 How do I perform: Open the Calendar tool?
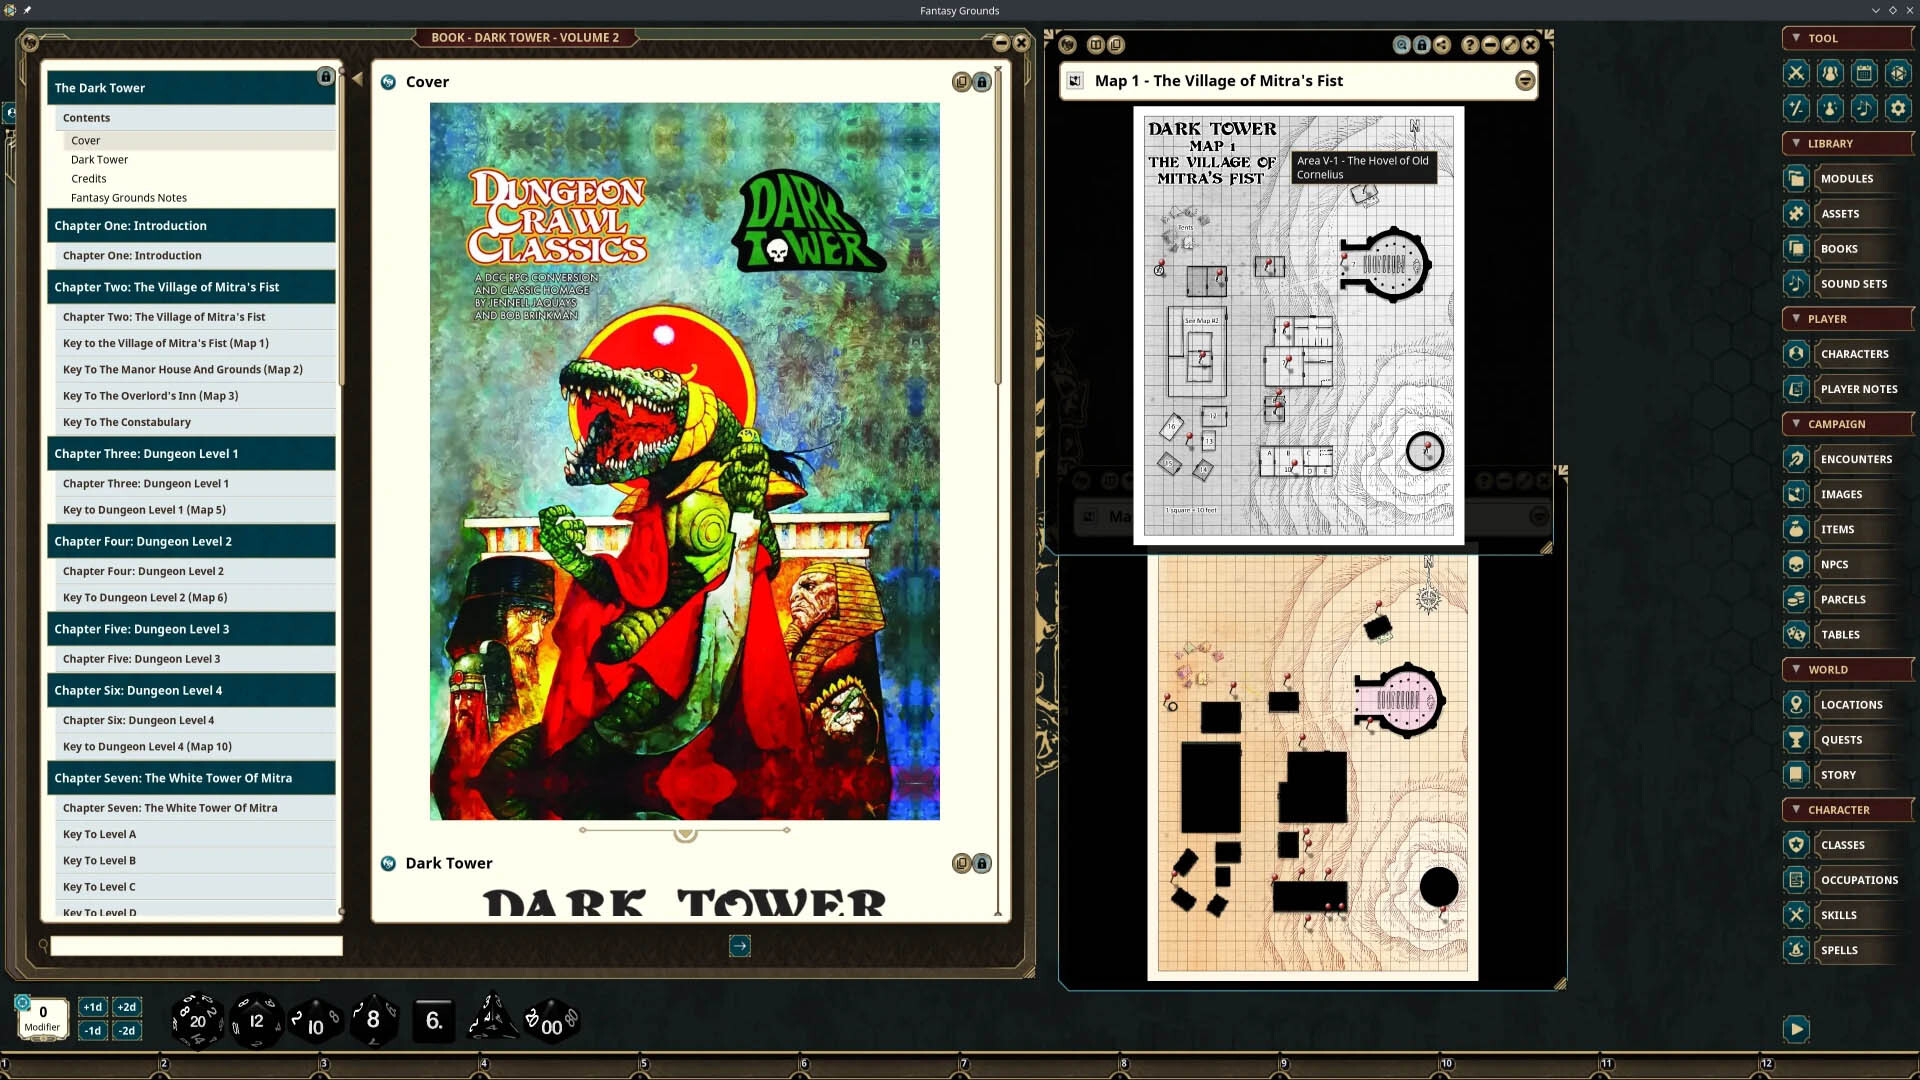click(1864, 73)
